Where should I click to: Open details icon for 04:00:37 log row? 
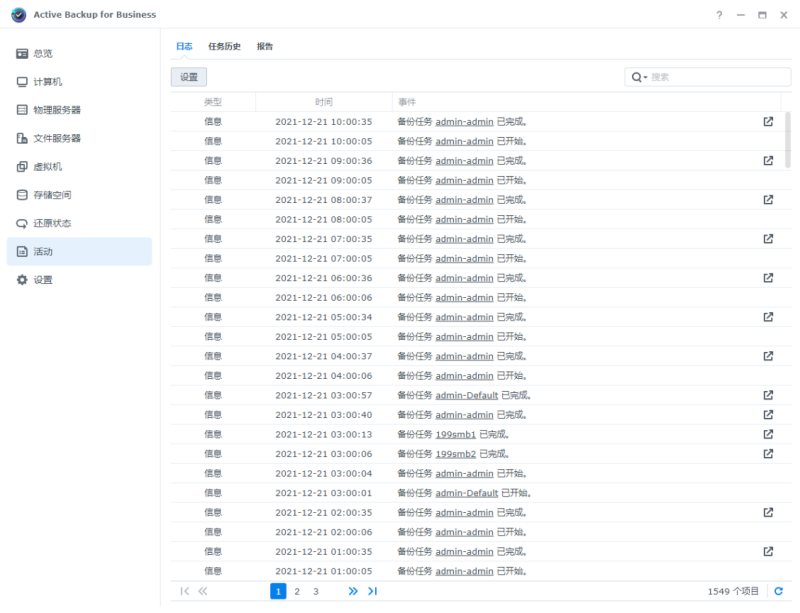[x=768, y=356]
